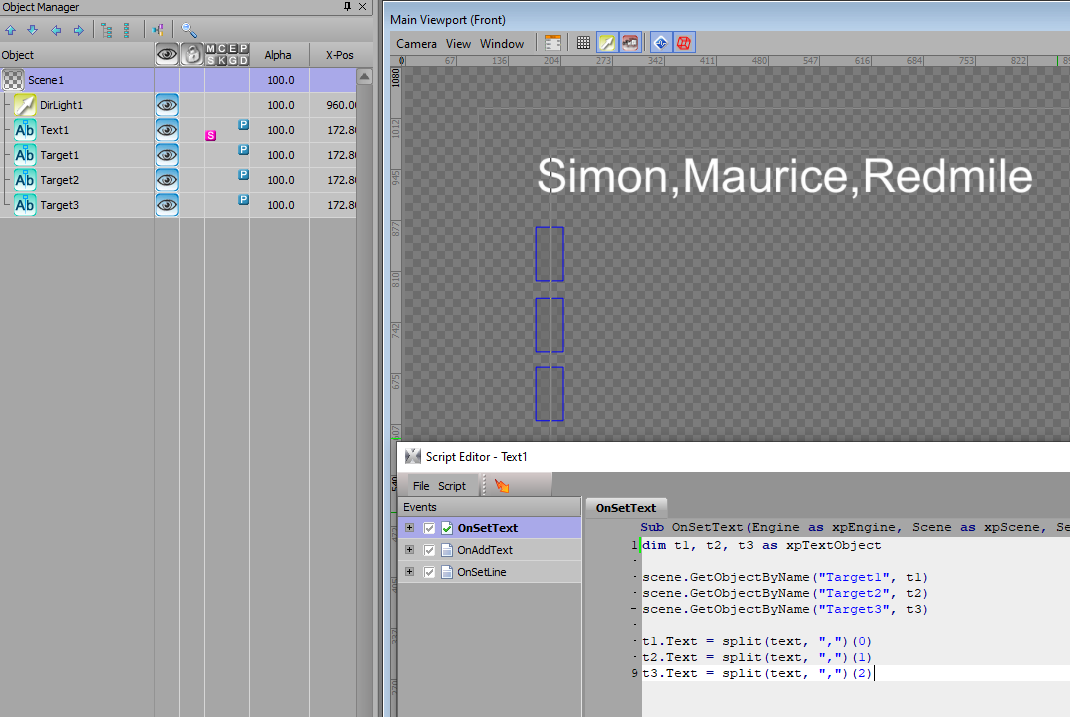This screenshot has width=1070, height=717.
Task: Hide the DirLight1 object using its eye
Action: point(167,105)
